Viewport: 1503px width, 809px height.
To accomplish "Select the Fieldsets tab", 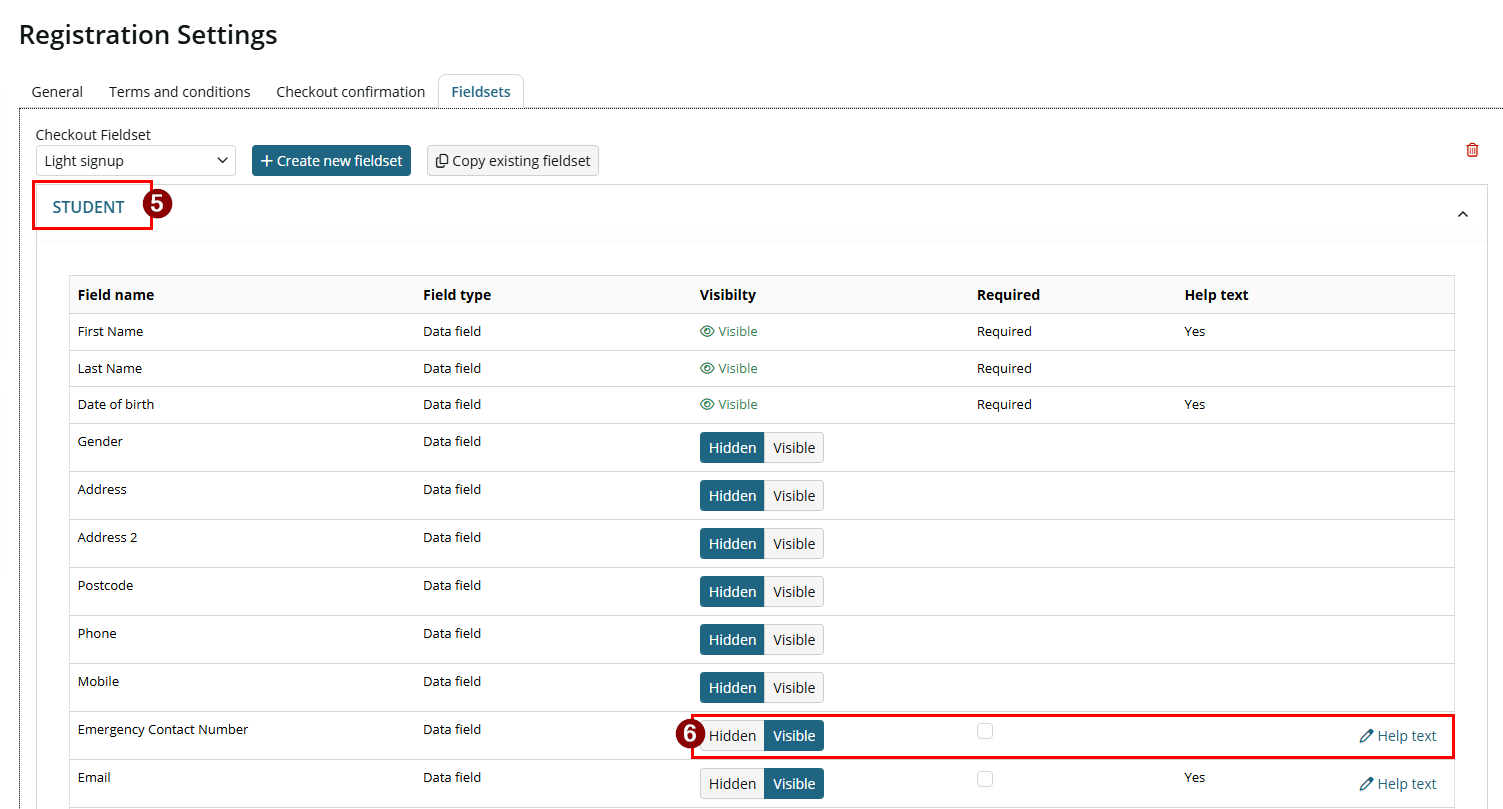I will tap(481, 92).
